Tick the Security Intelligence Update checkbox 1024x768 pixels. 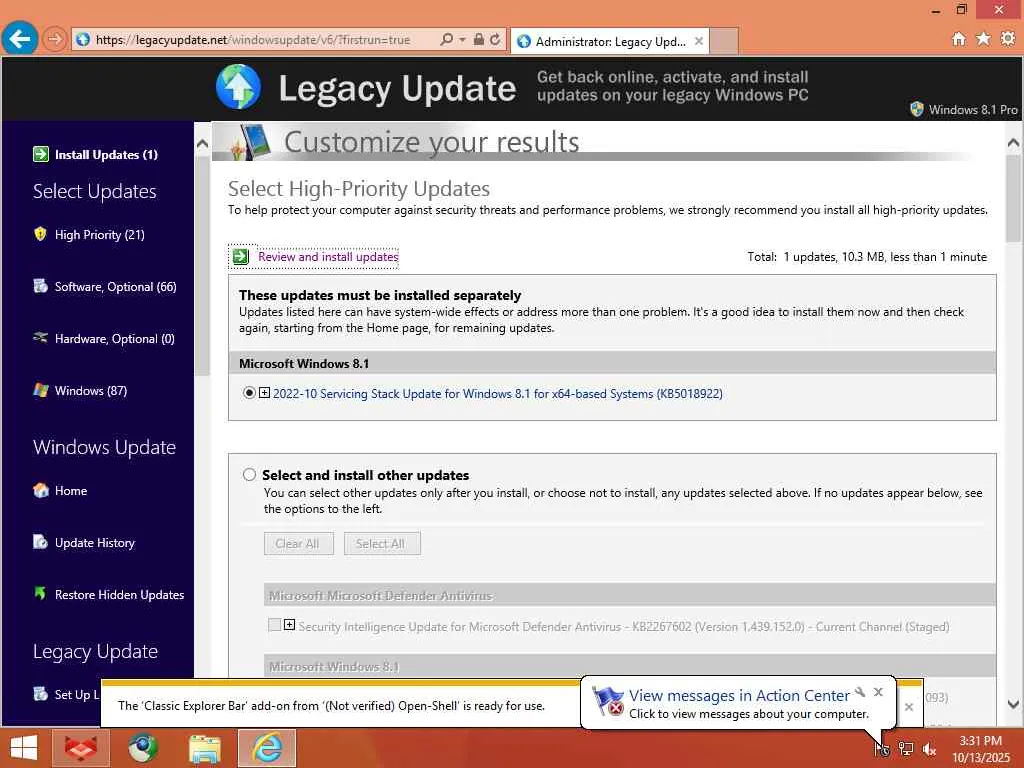(274, 624)
